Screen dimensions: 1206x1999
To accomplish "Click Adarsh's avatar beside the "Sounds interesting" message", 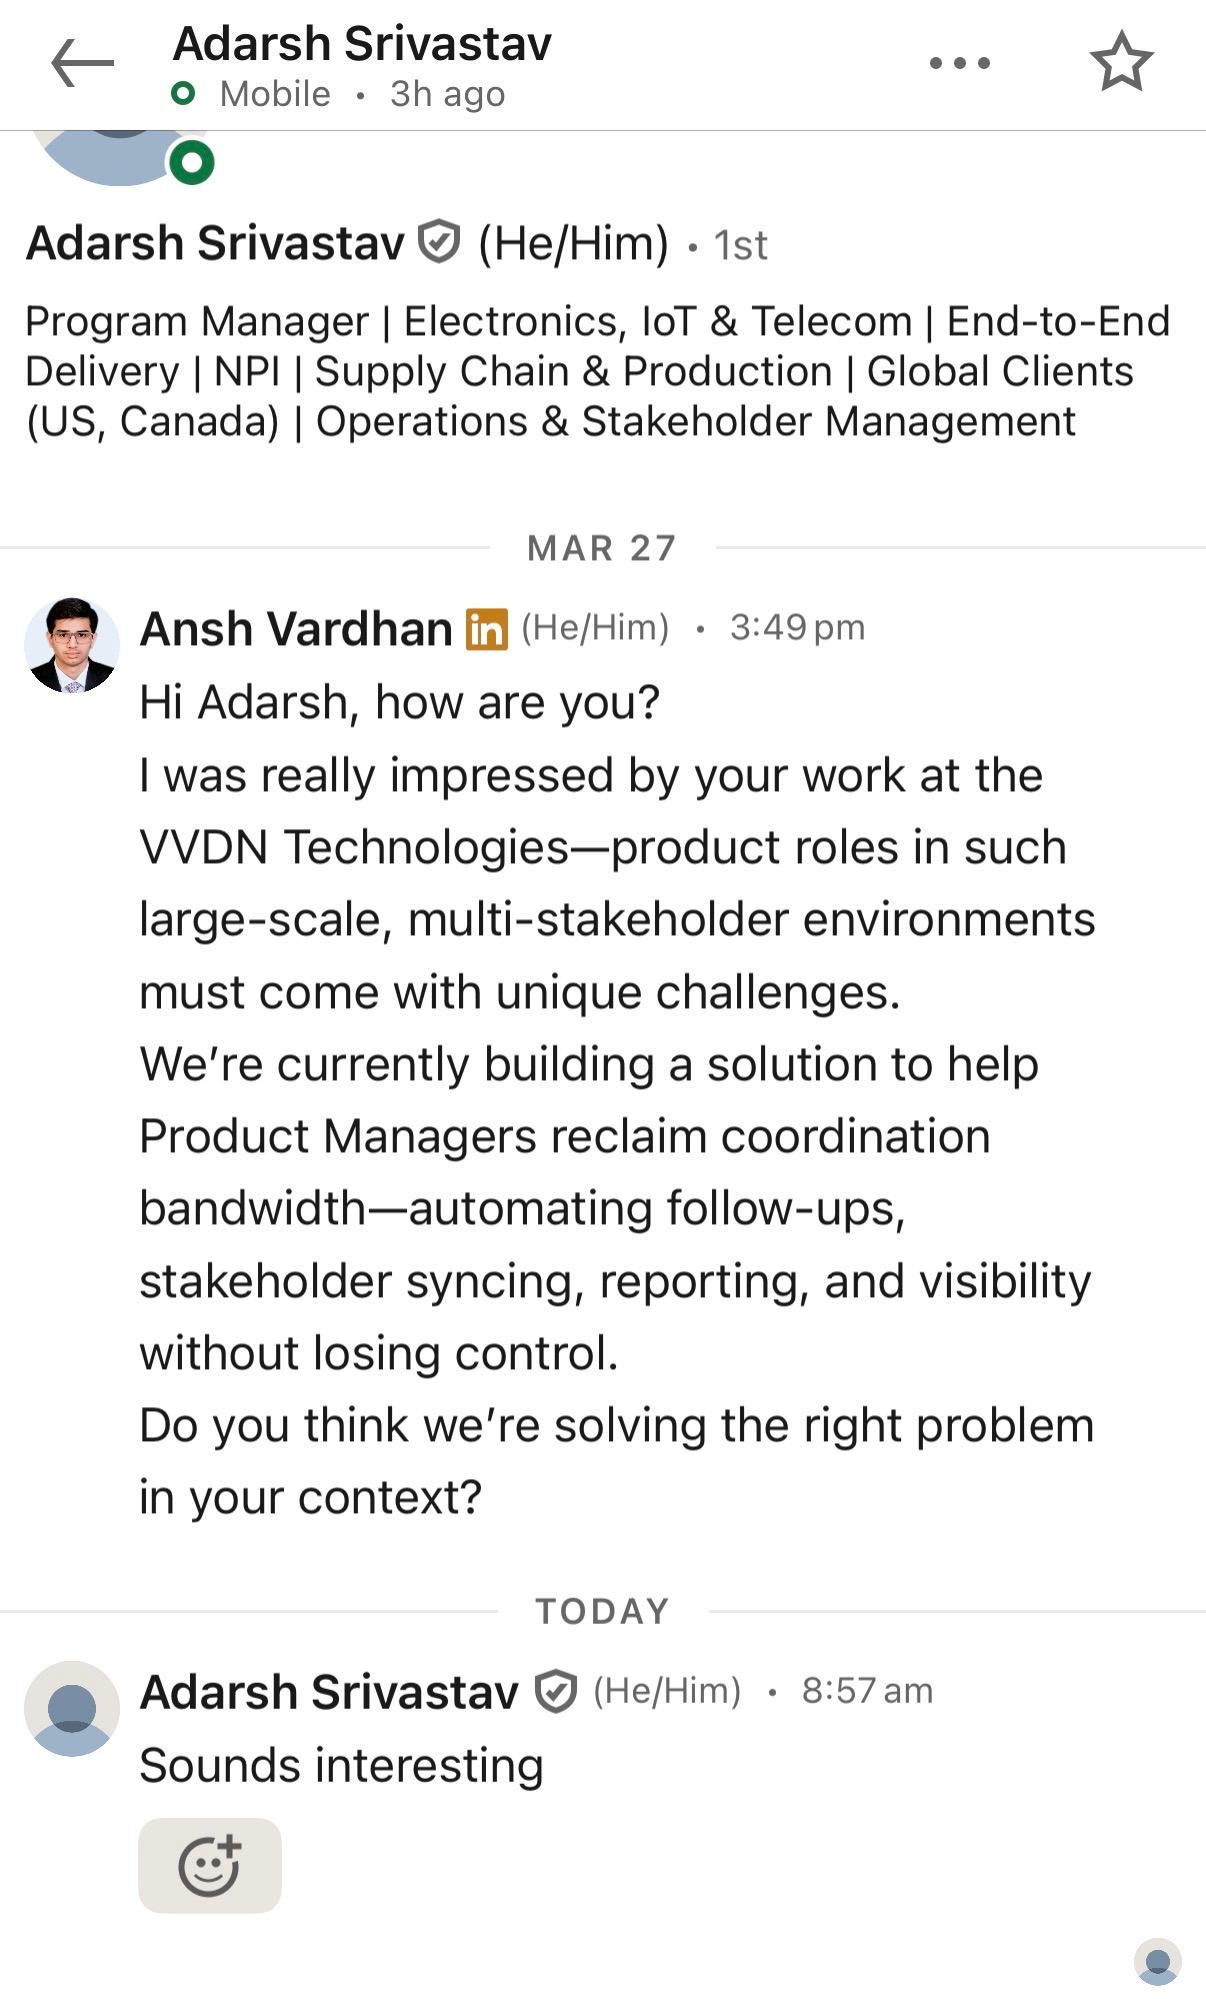I will [72, 1709].
